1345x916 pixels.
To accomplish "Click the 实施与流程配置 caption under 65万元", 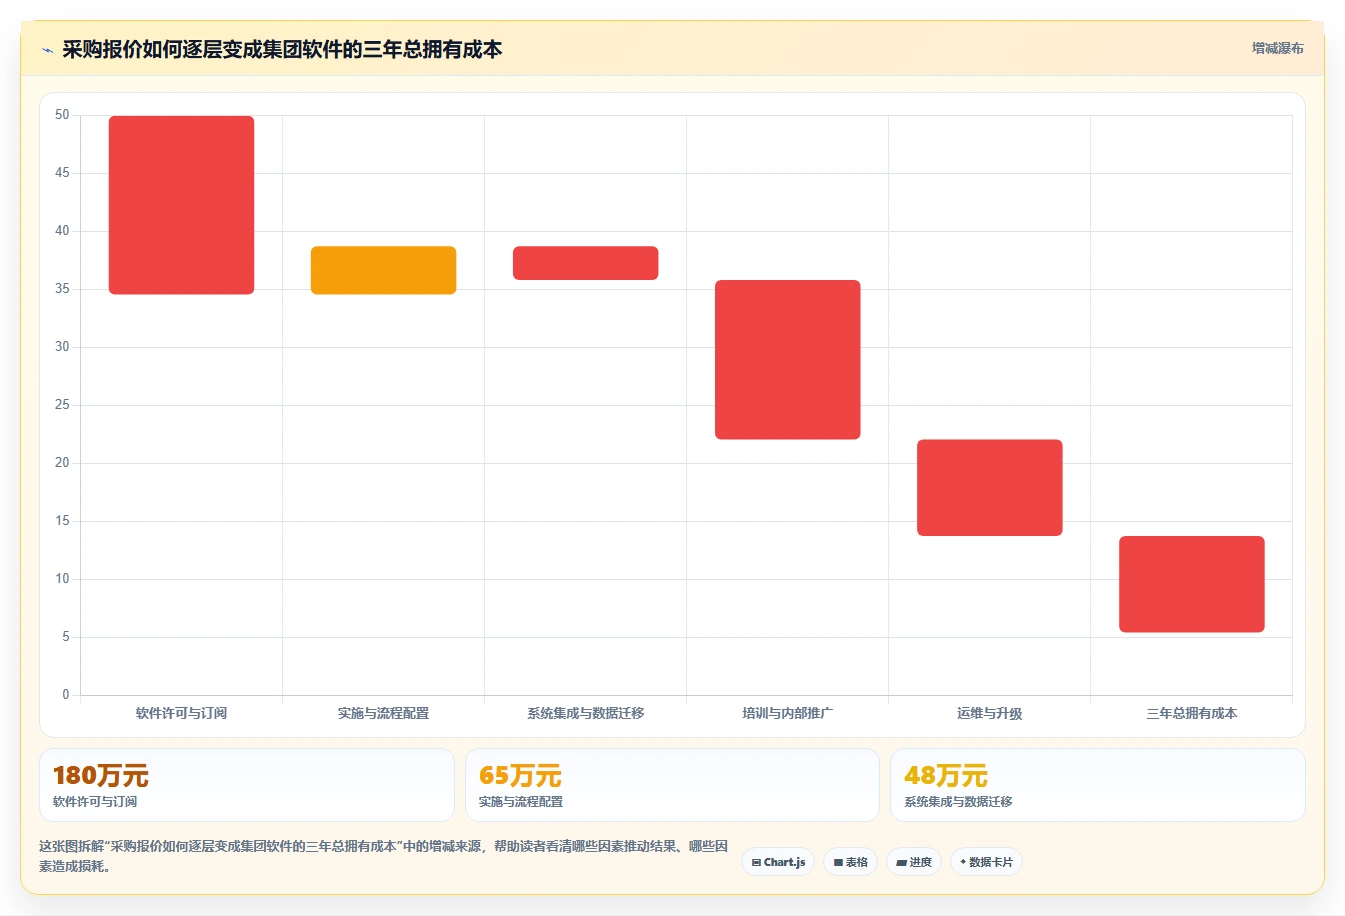I will (521, 802).
